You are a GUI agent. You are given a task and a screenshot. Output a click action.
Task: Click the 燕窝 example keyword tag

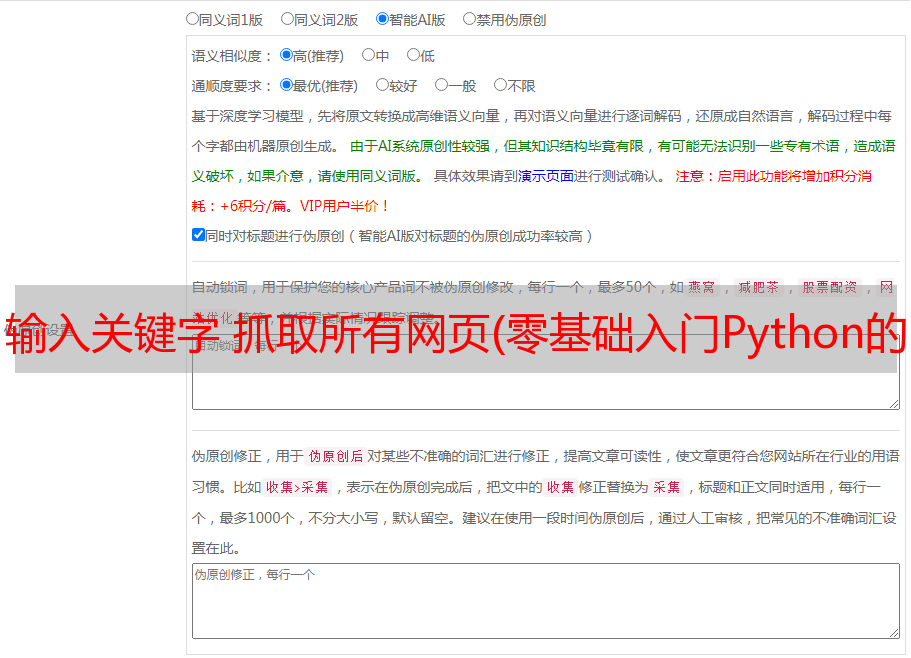coord(702,287)
